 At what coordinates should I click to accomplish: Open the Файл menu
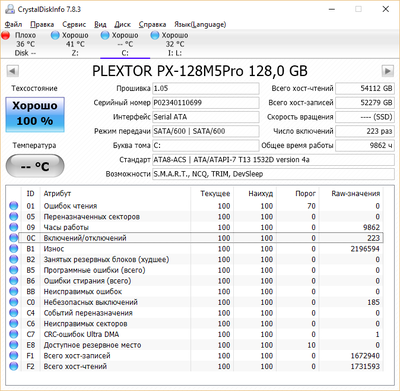coord(13,24)
